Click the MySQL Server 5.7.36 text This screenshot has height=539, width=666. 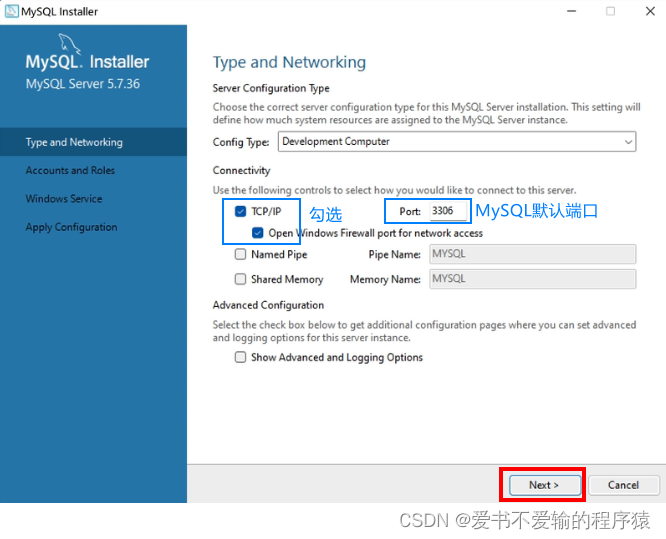[82, 84]
